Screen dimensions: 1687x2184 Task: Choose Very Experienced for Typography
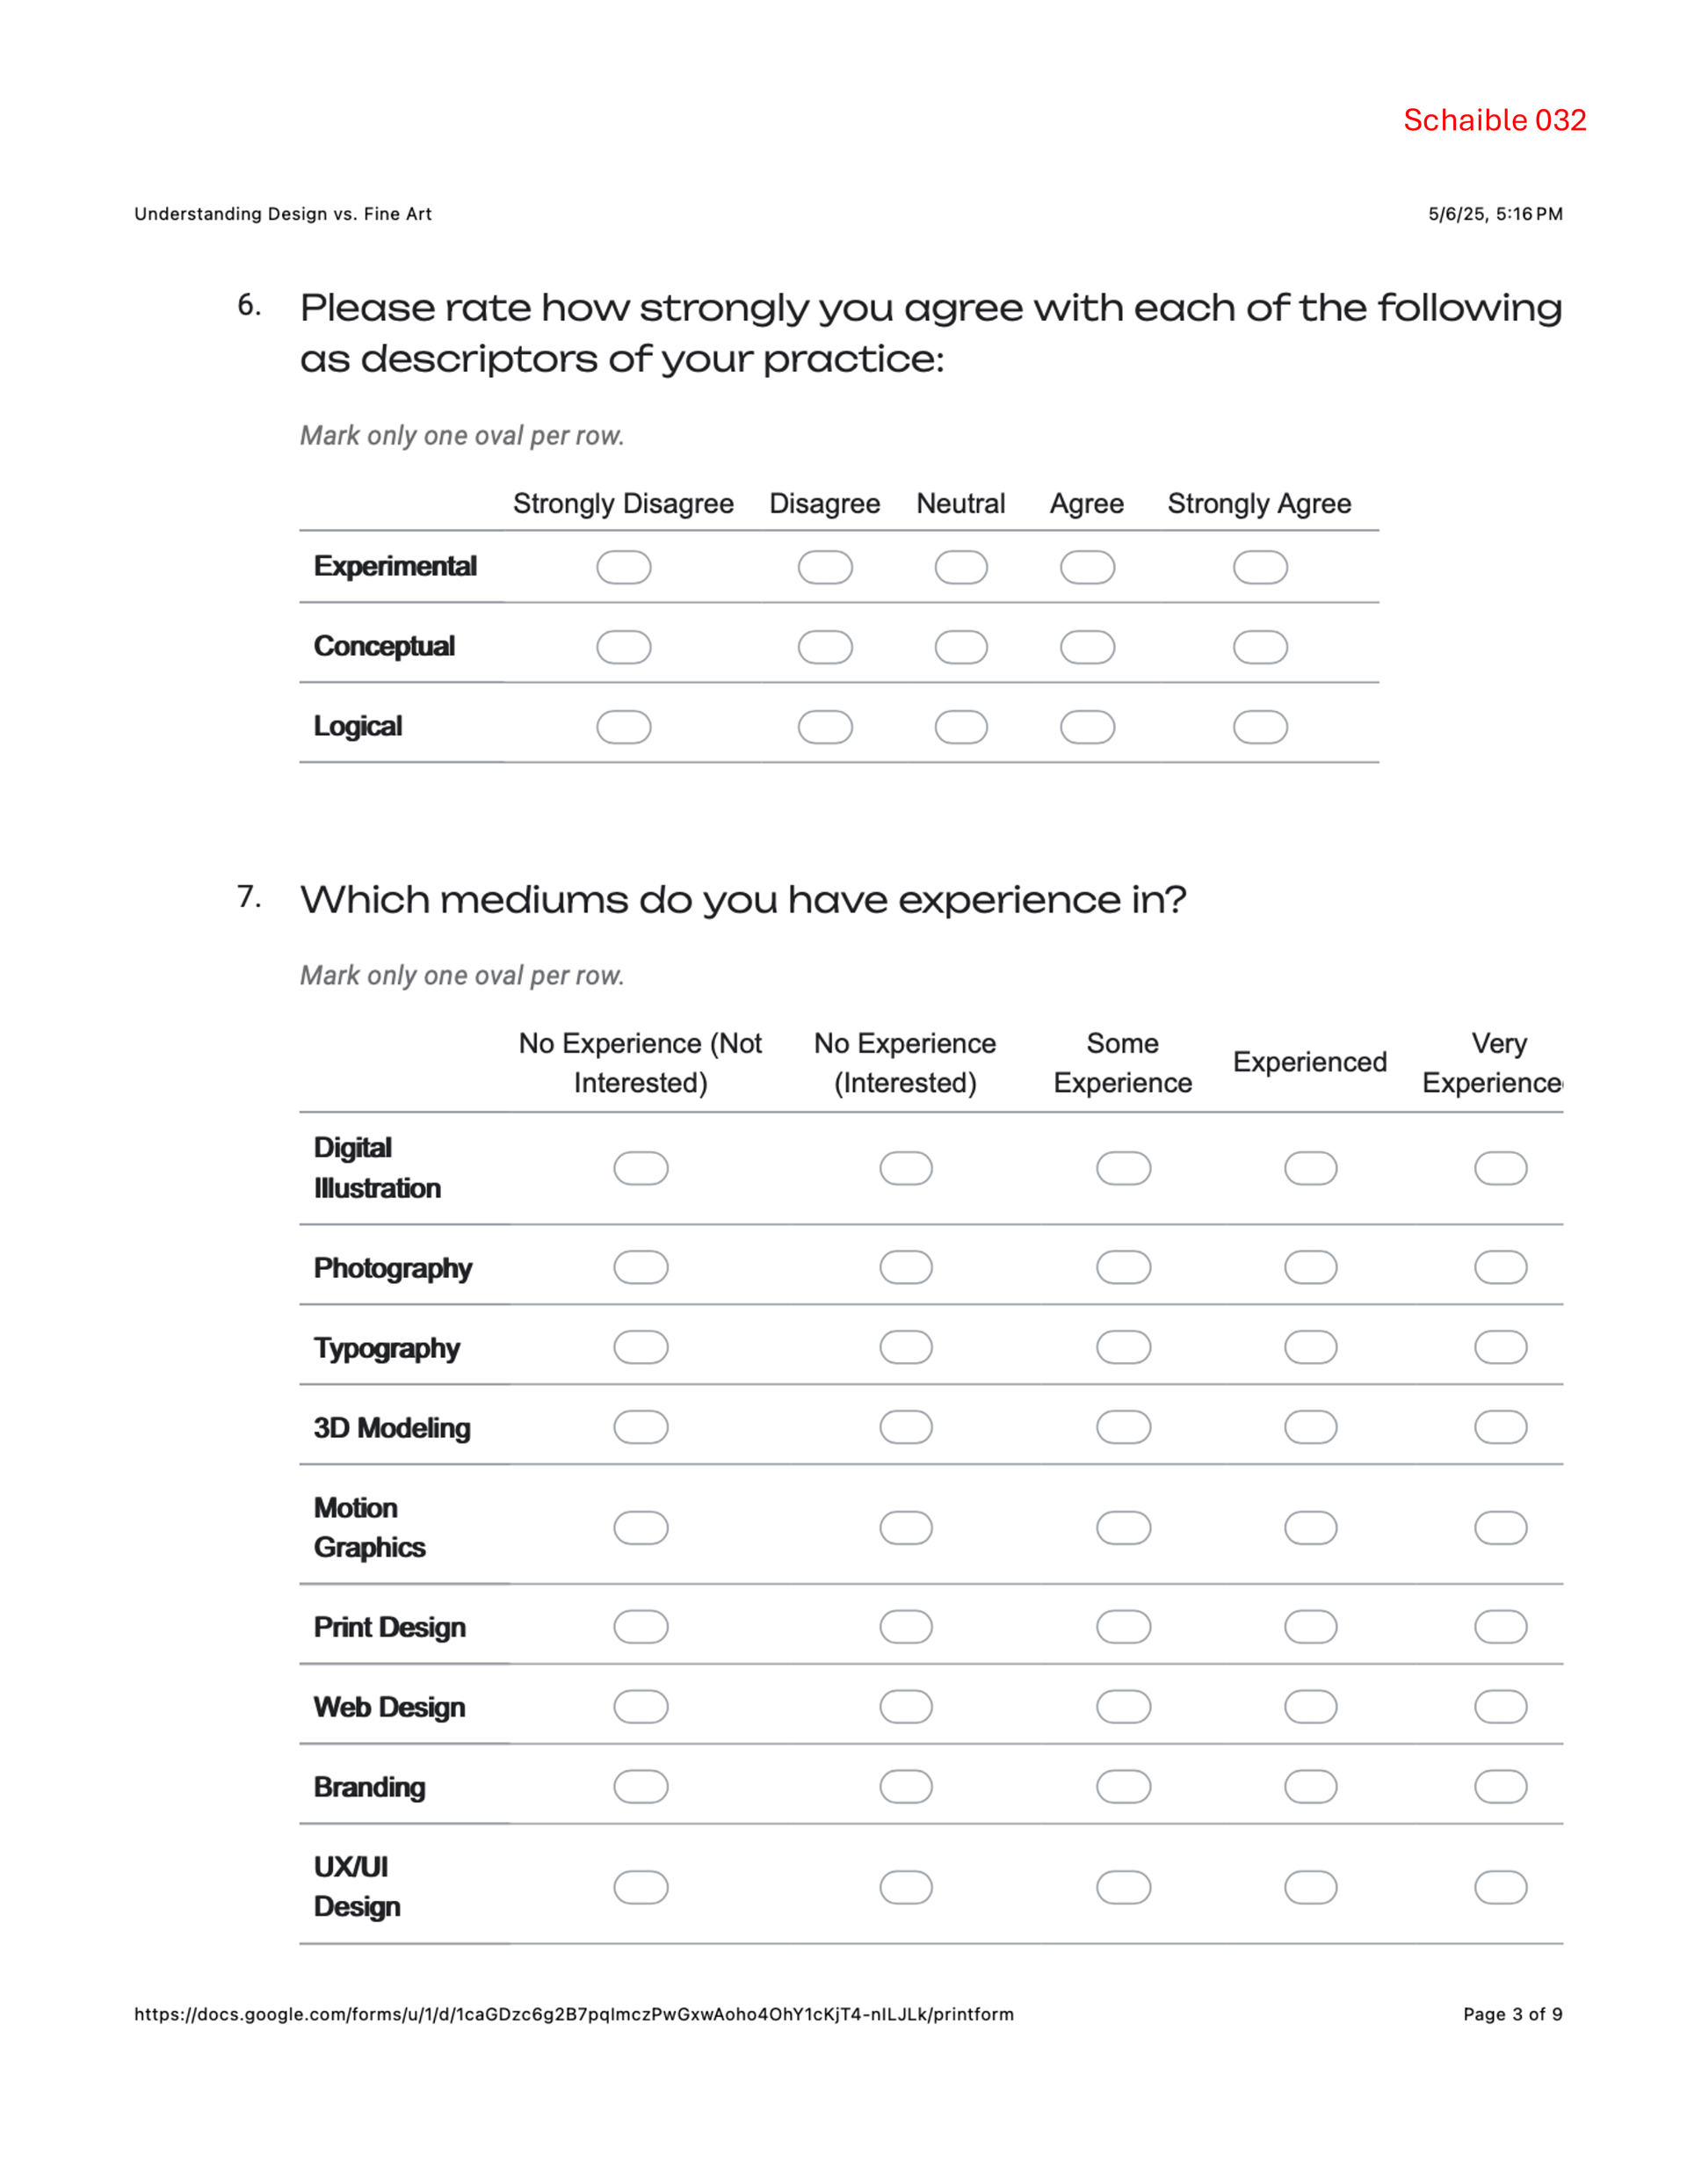point(1500,1347)
